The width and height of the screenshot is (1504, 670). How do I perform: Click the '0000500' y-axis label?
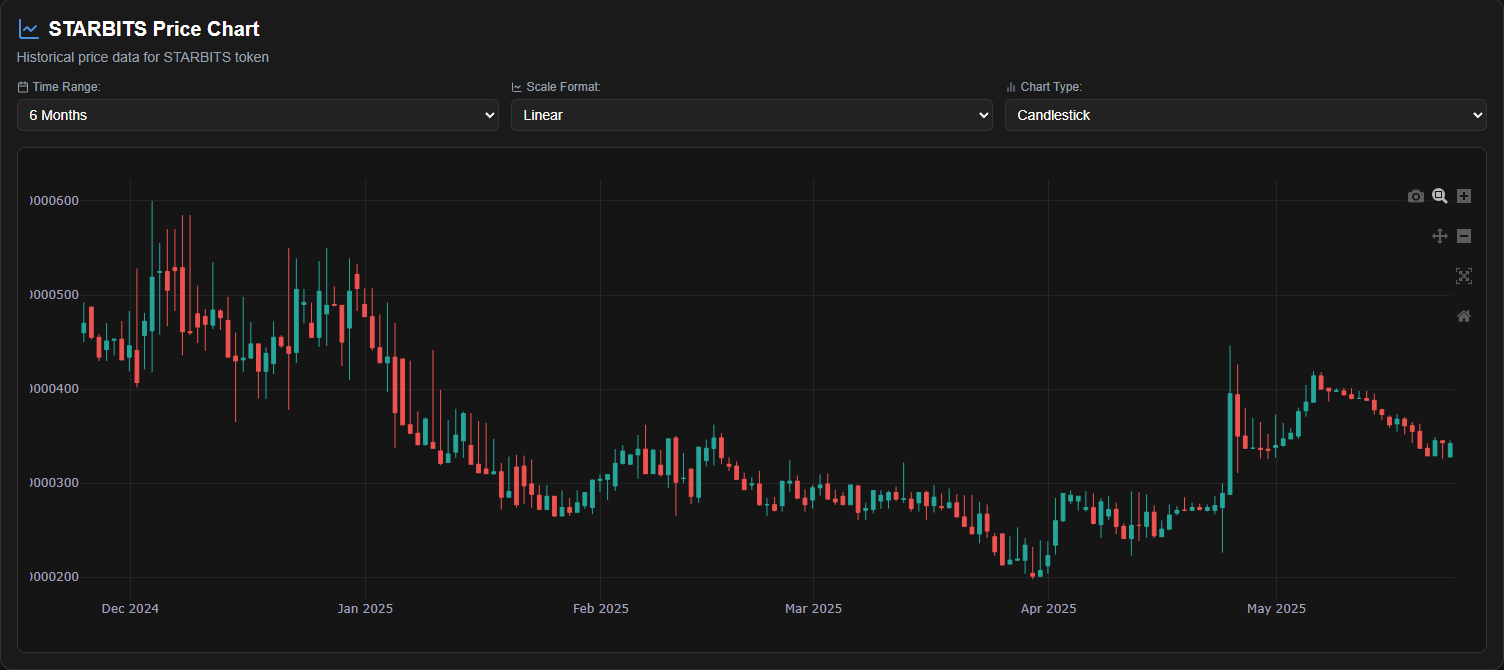(54, 294)
